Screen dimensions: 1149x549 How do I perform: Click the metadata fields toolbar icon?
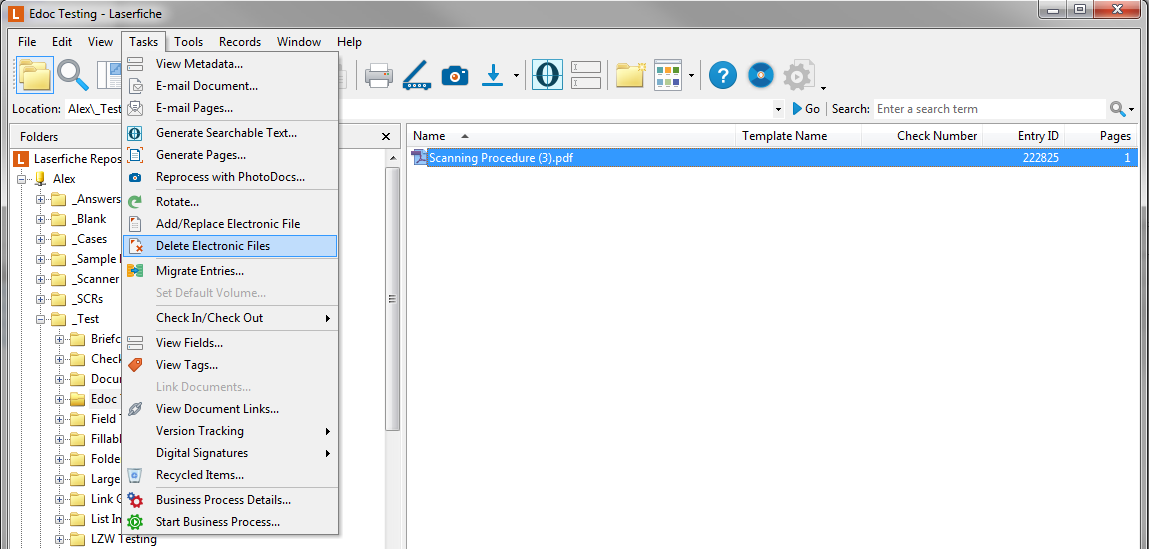pyautogui.click(x=585, y=75)
